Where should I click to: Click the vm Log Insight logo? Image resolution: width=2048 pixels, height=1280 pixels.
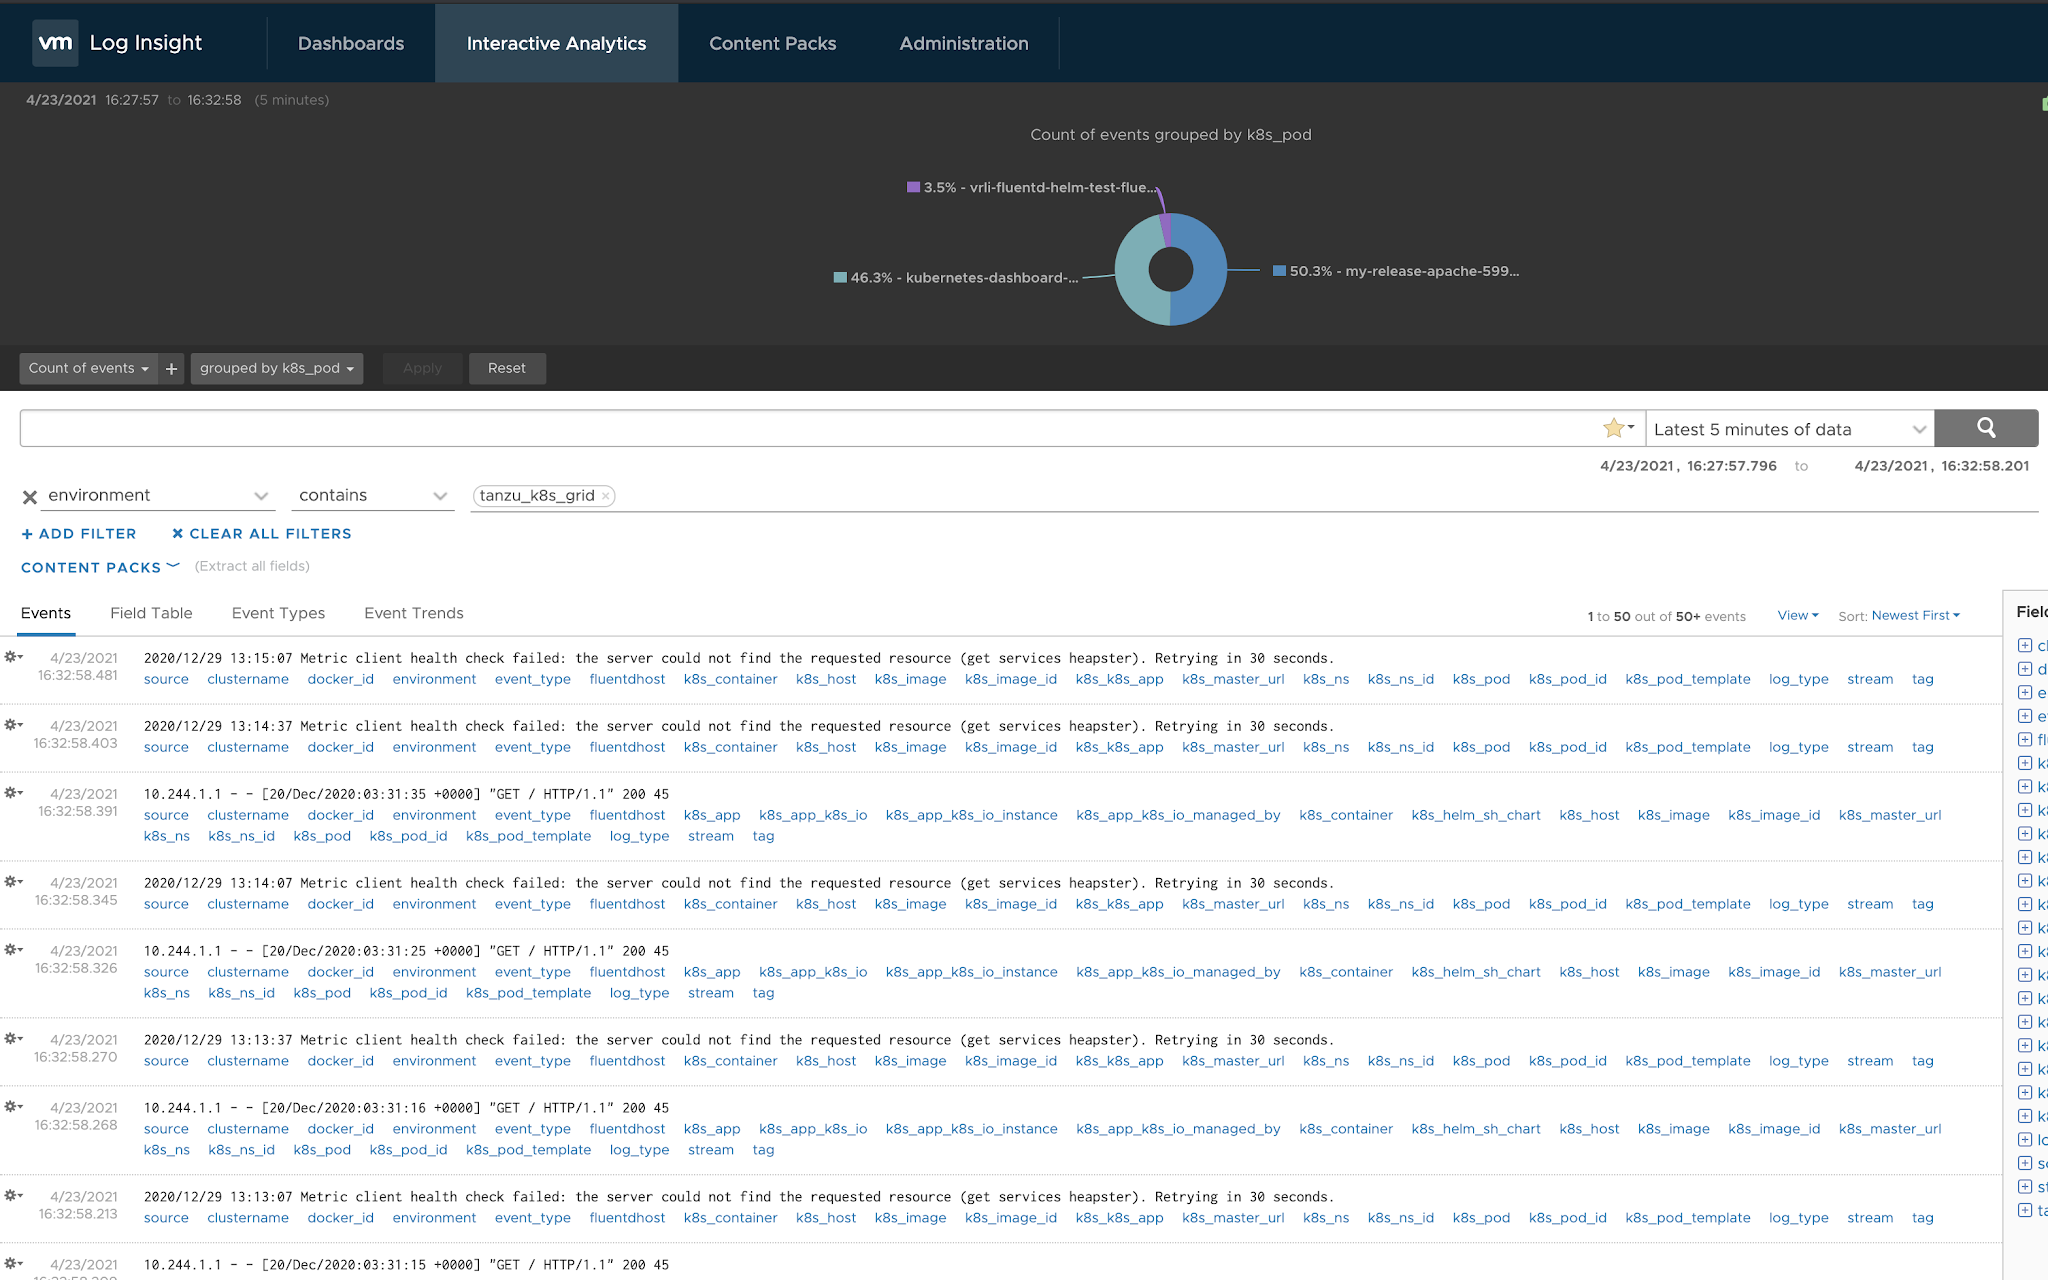click(x=118, y=43)
